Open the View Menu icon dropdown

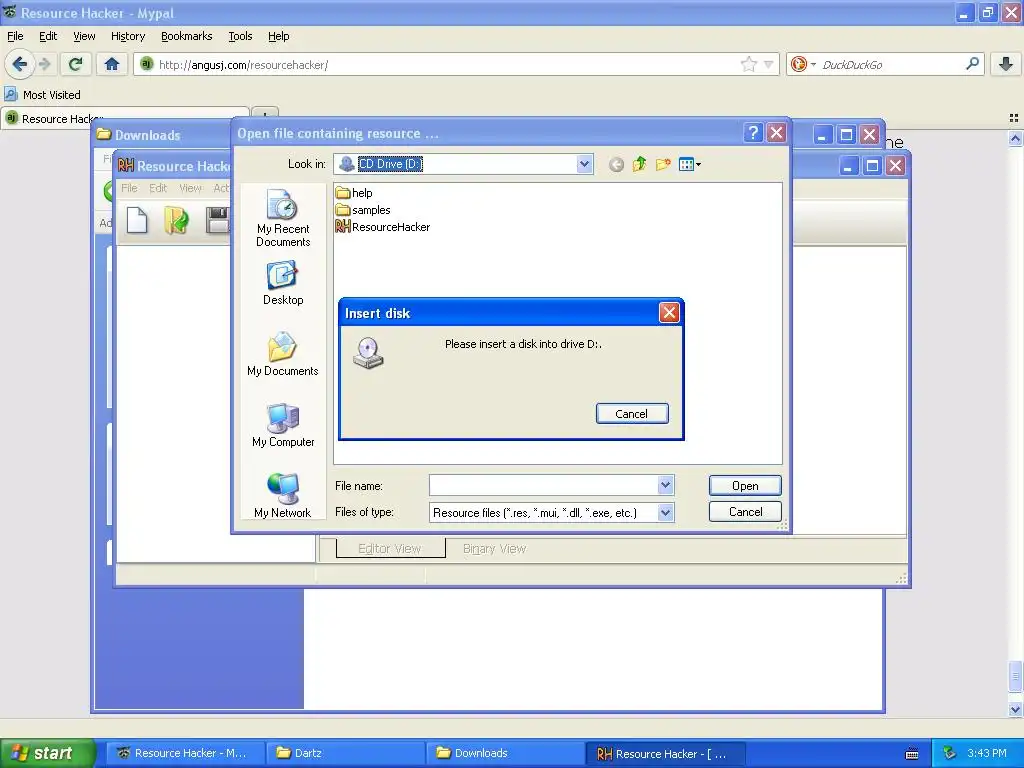click(690, 165)
